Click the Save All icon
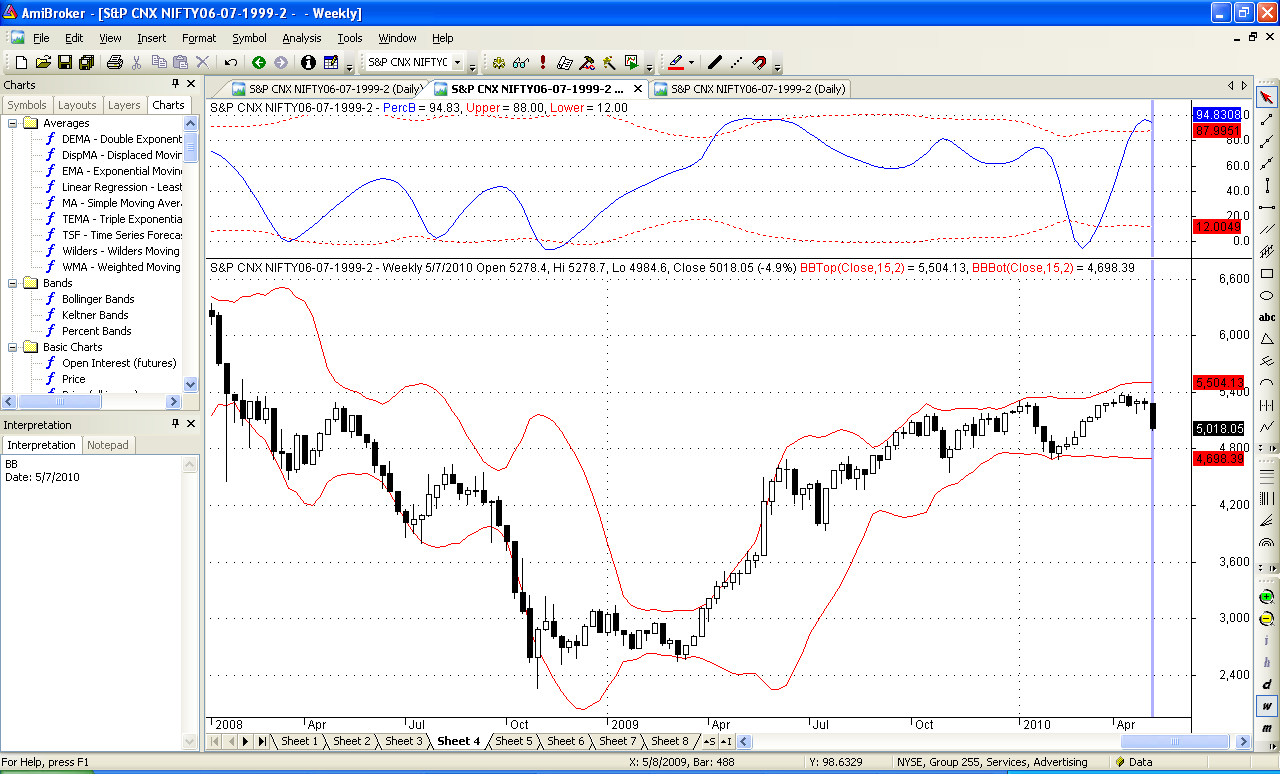Screen dimensions: 1280x774 coord(86,62)
